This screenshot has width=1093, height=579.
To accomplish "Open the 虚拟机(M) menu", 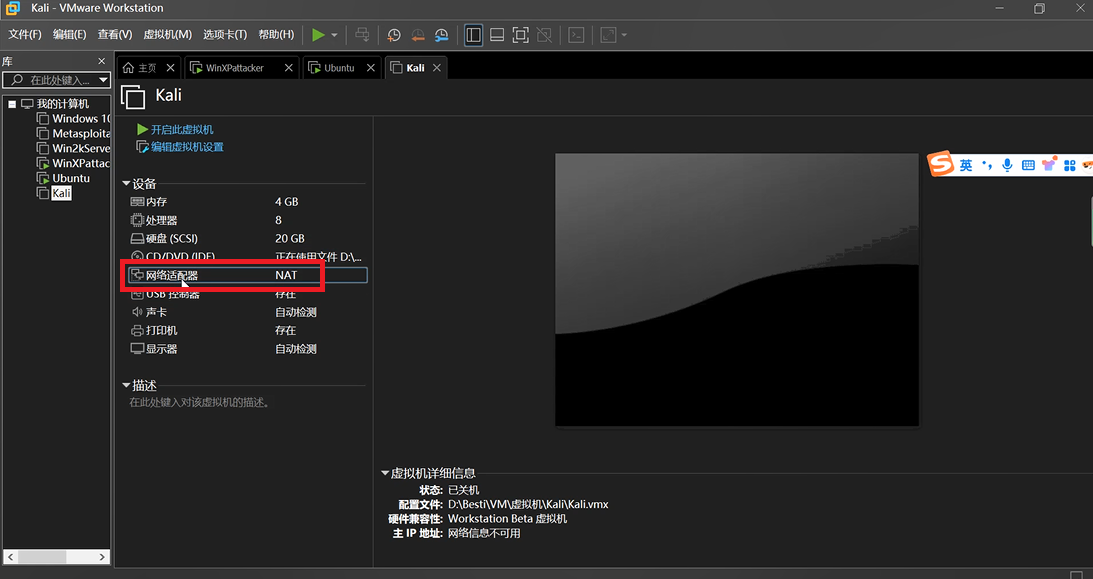I will point(167,34).
